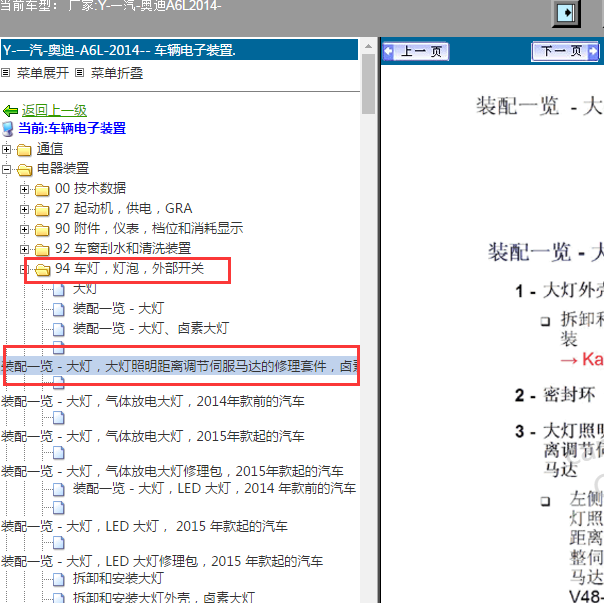Image resolution: width=604 pixels, height=603 pixels.
Task: Select the 电器装置 tree label
Action: 63,168
